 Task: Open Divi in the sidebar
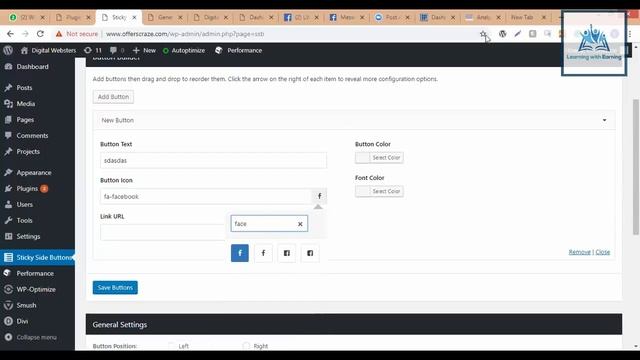pyautogui.click(x=22, y=321)
